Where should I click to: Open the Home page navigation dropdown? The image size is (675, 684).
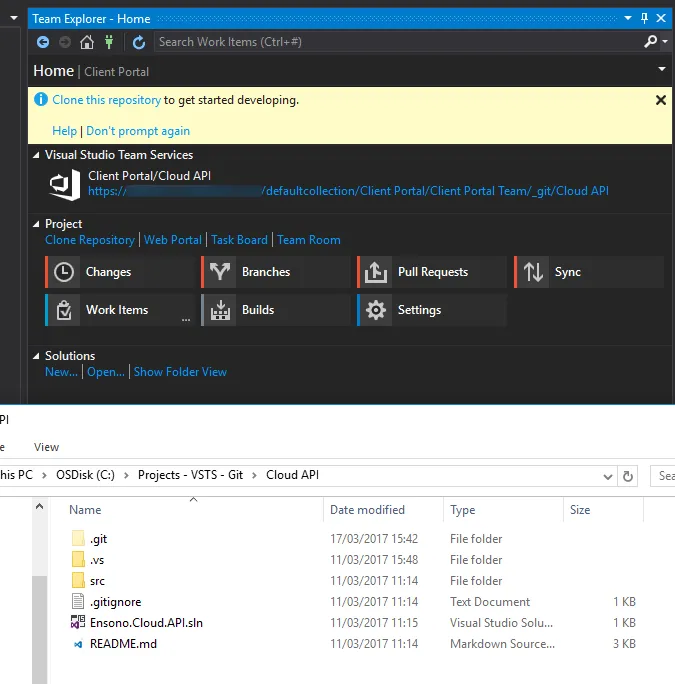[662, 69]
